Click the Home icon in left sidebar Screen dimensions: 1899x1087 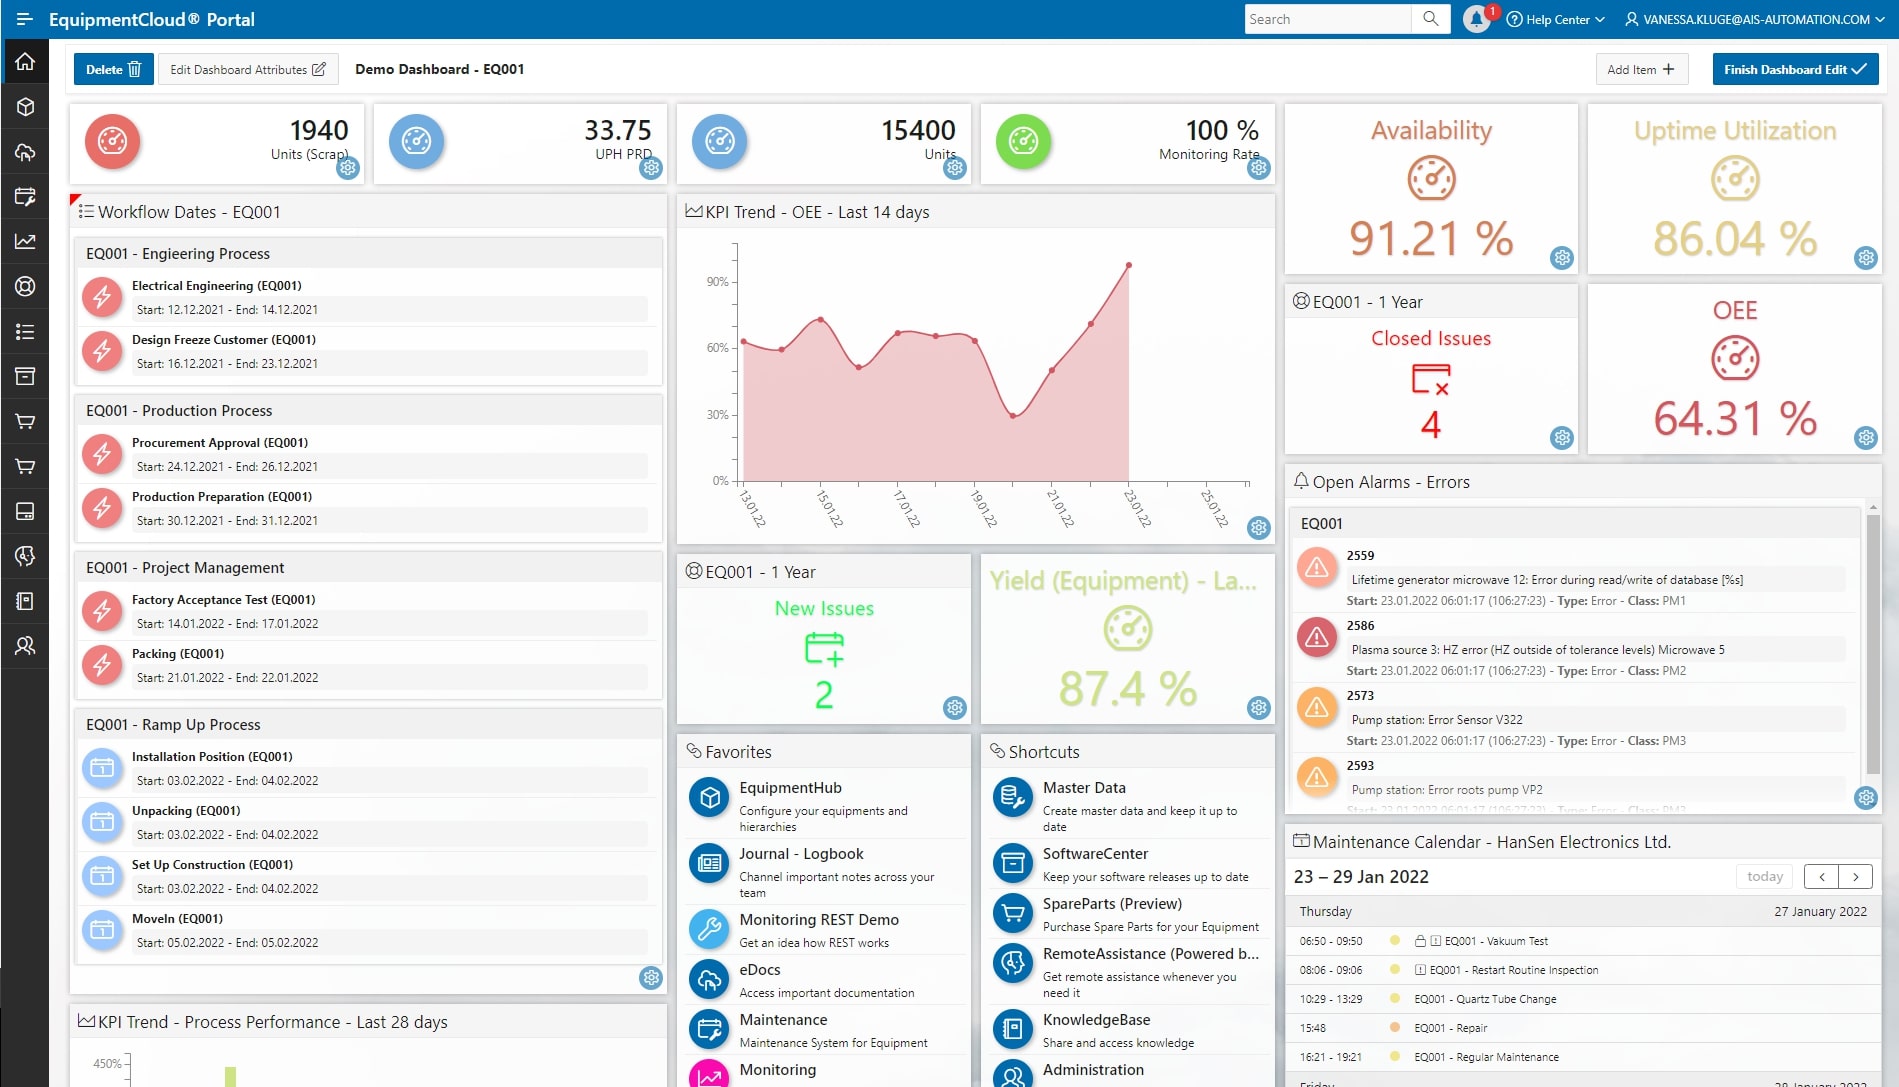pyautogui.click(x=25, y=62)
